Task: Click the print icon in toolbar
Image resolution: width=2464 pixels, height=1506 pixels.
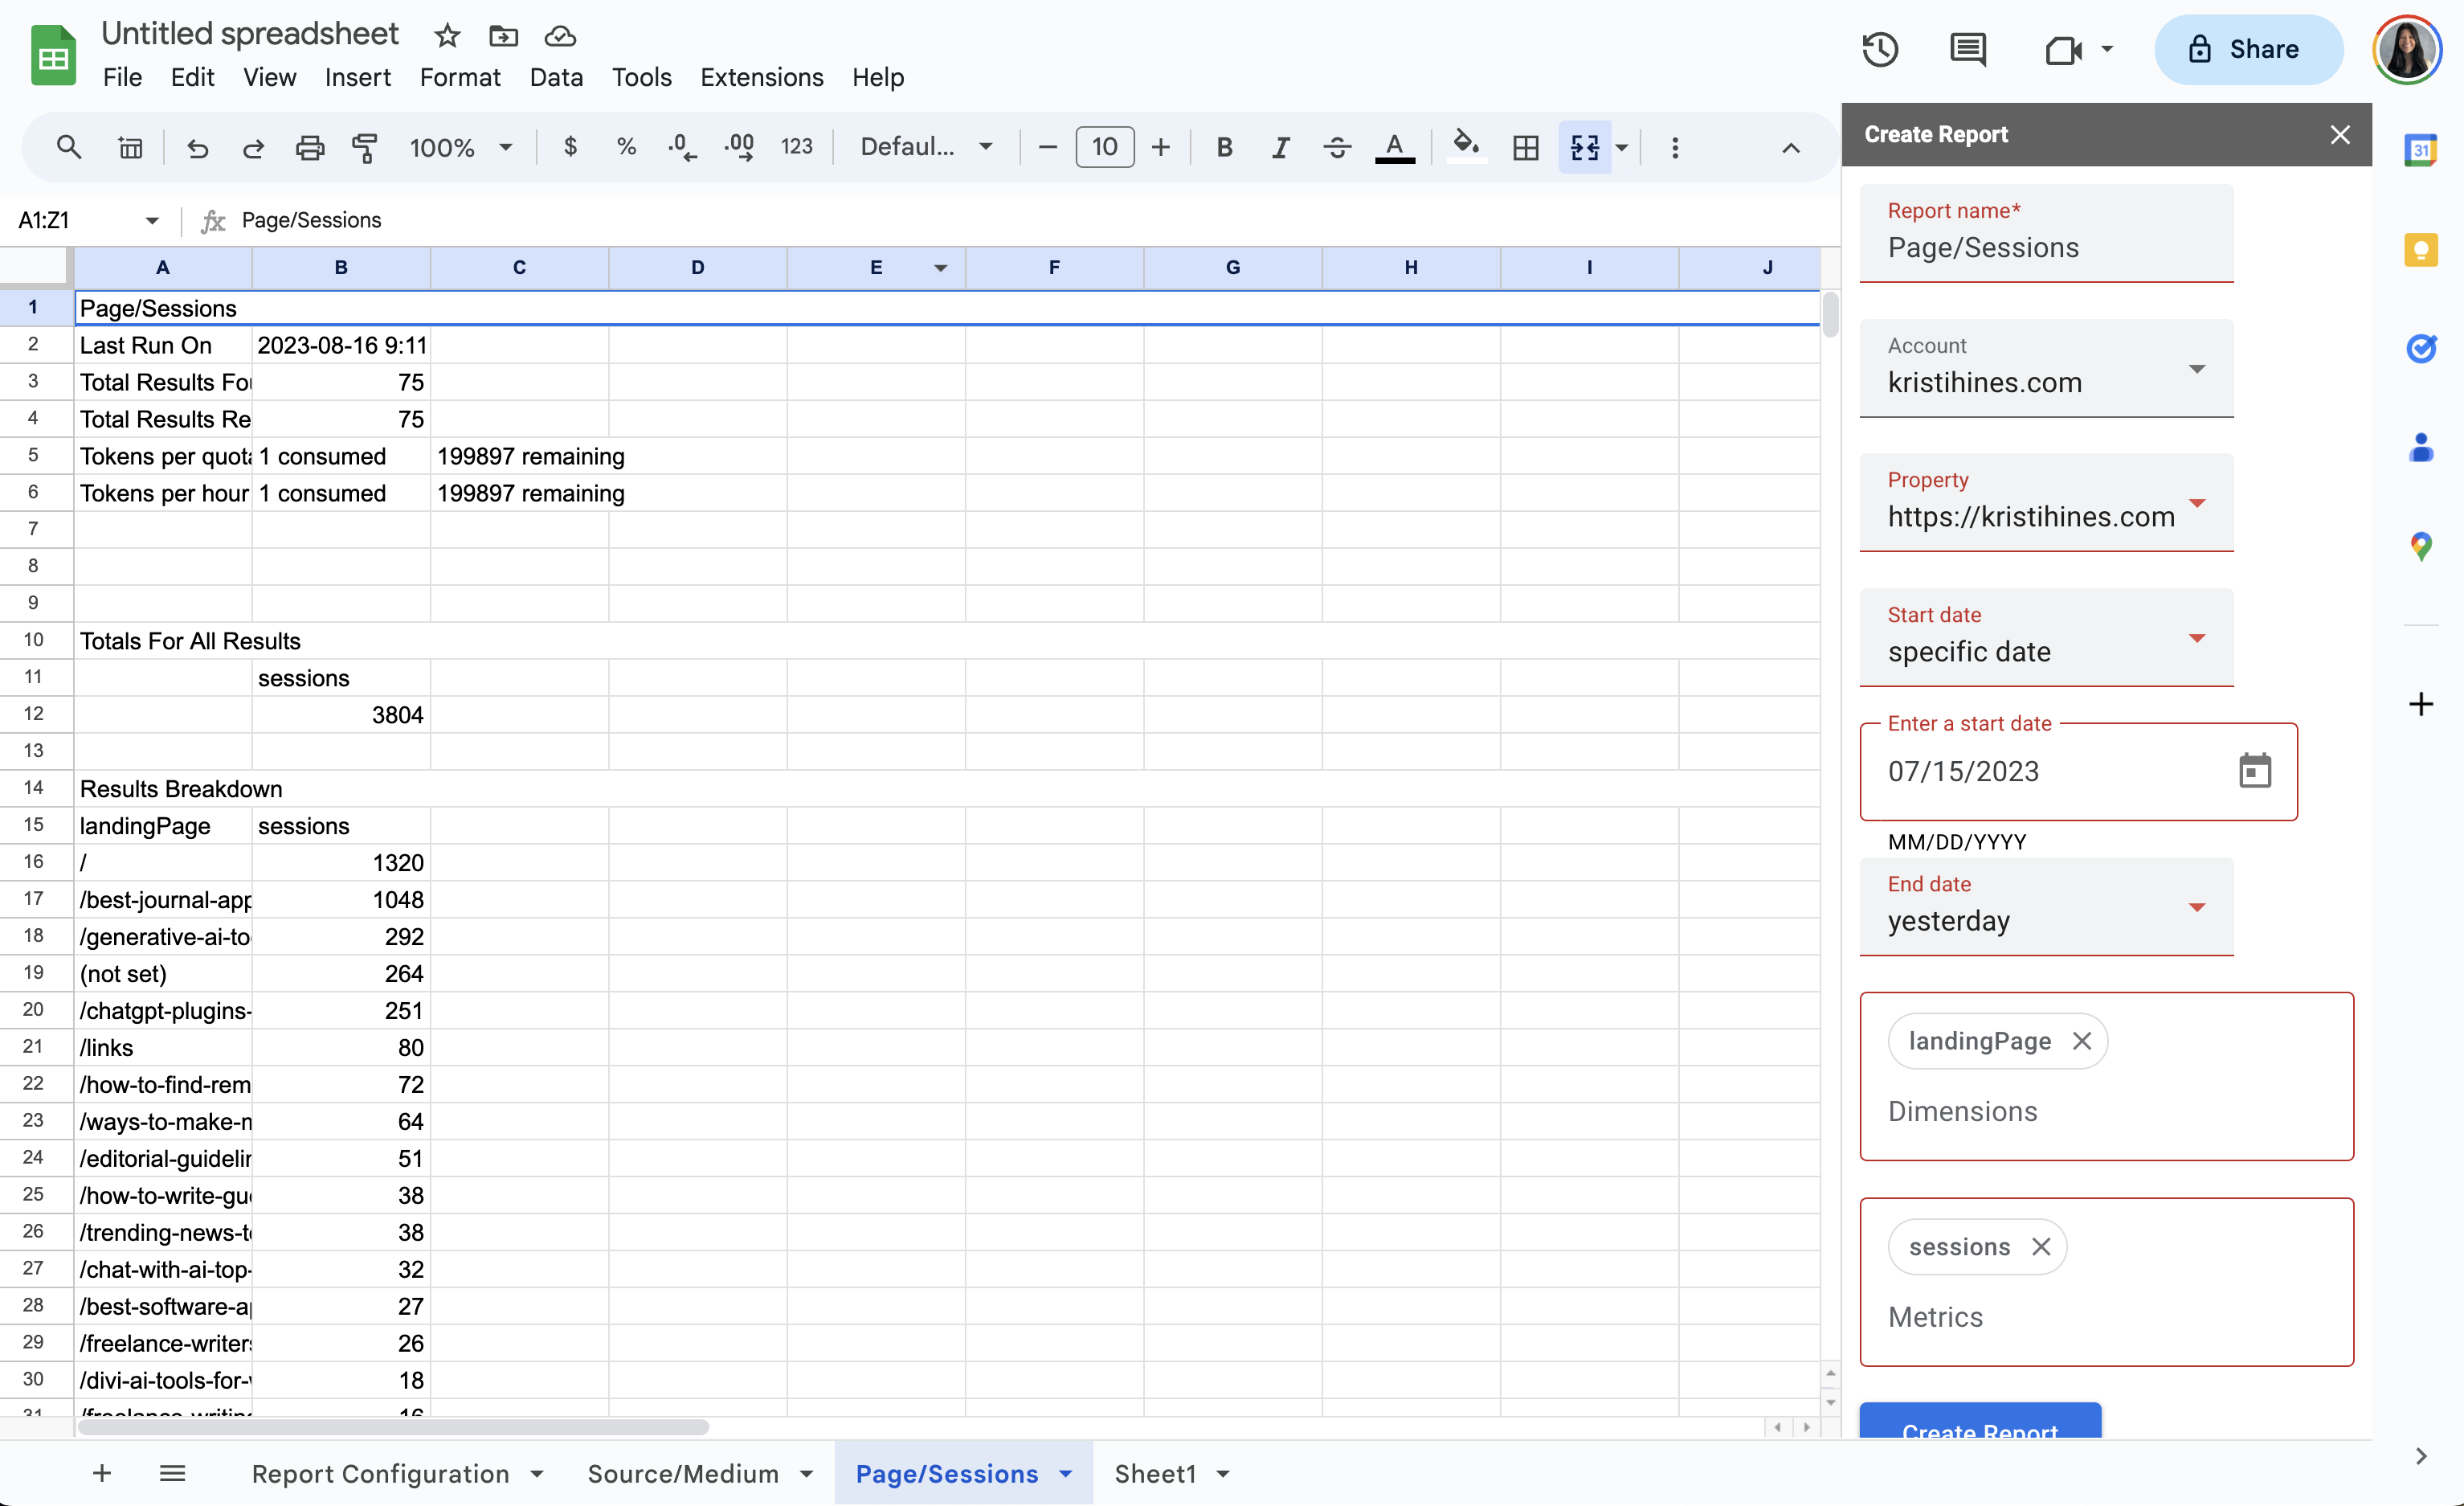Action: [x=308, y=148]
